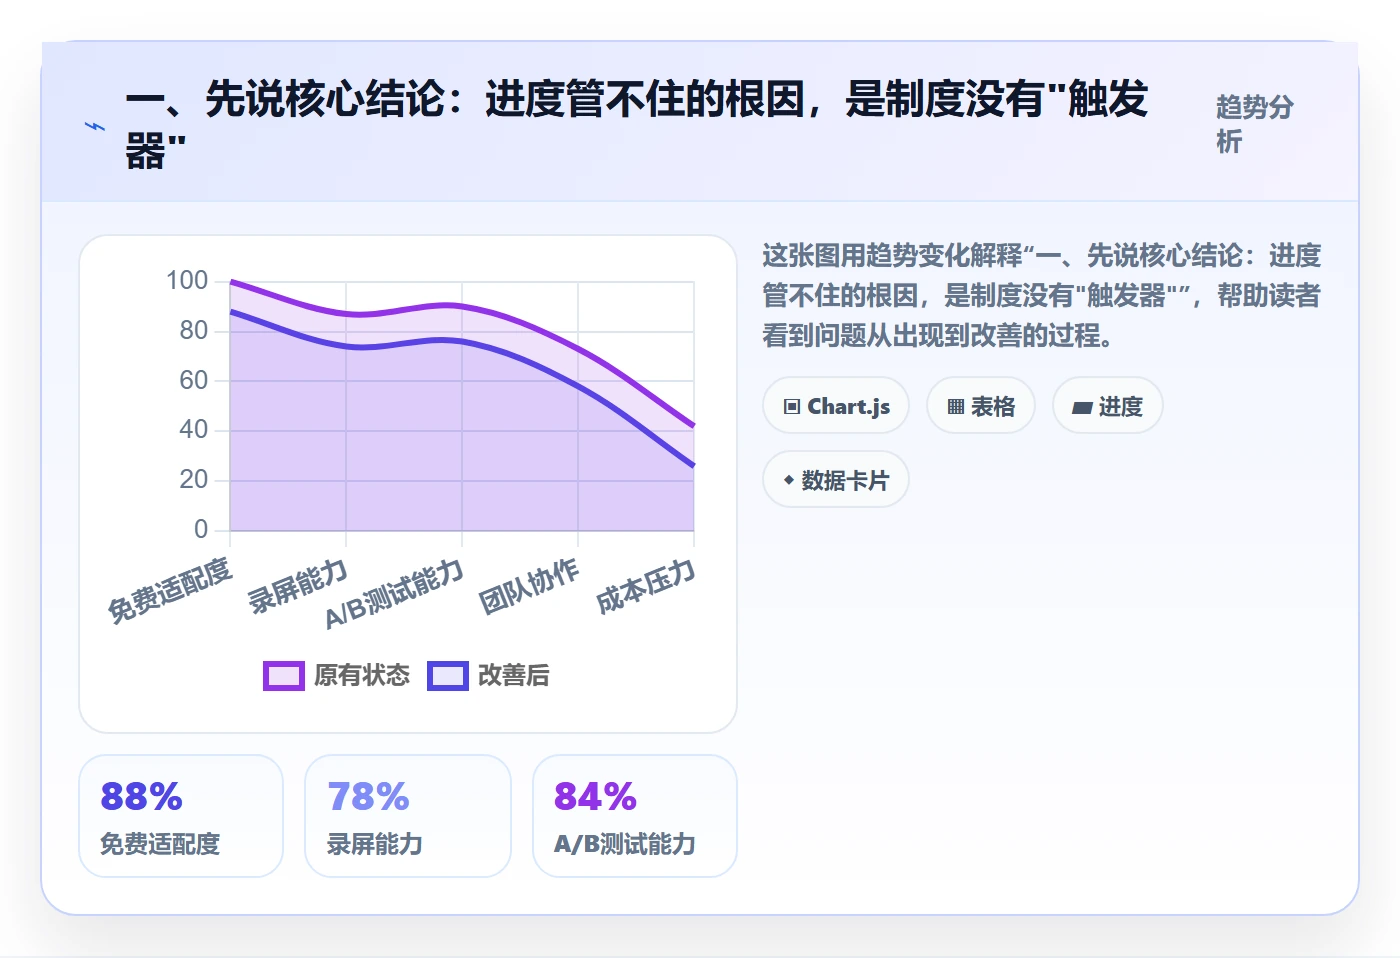Click the 录屏能力 x-axis label on chart
Image resolution: width=1400 pixels, height=958 pixels.
(298, 586)
